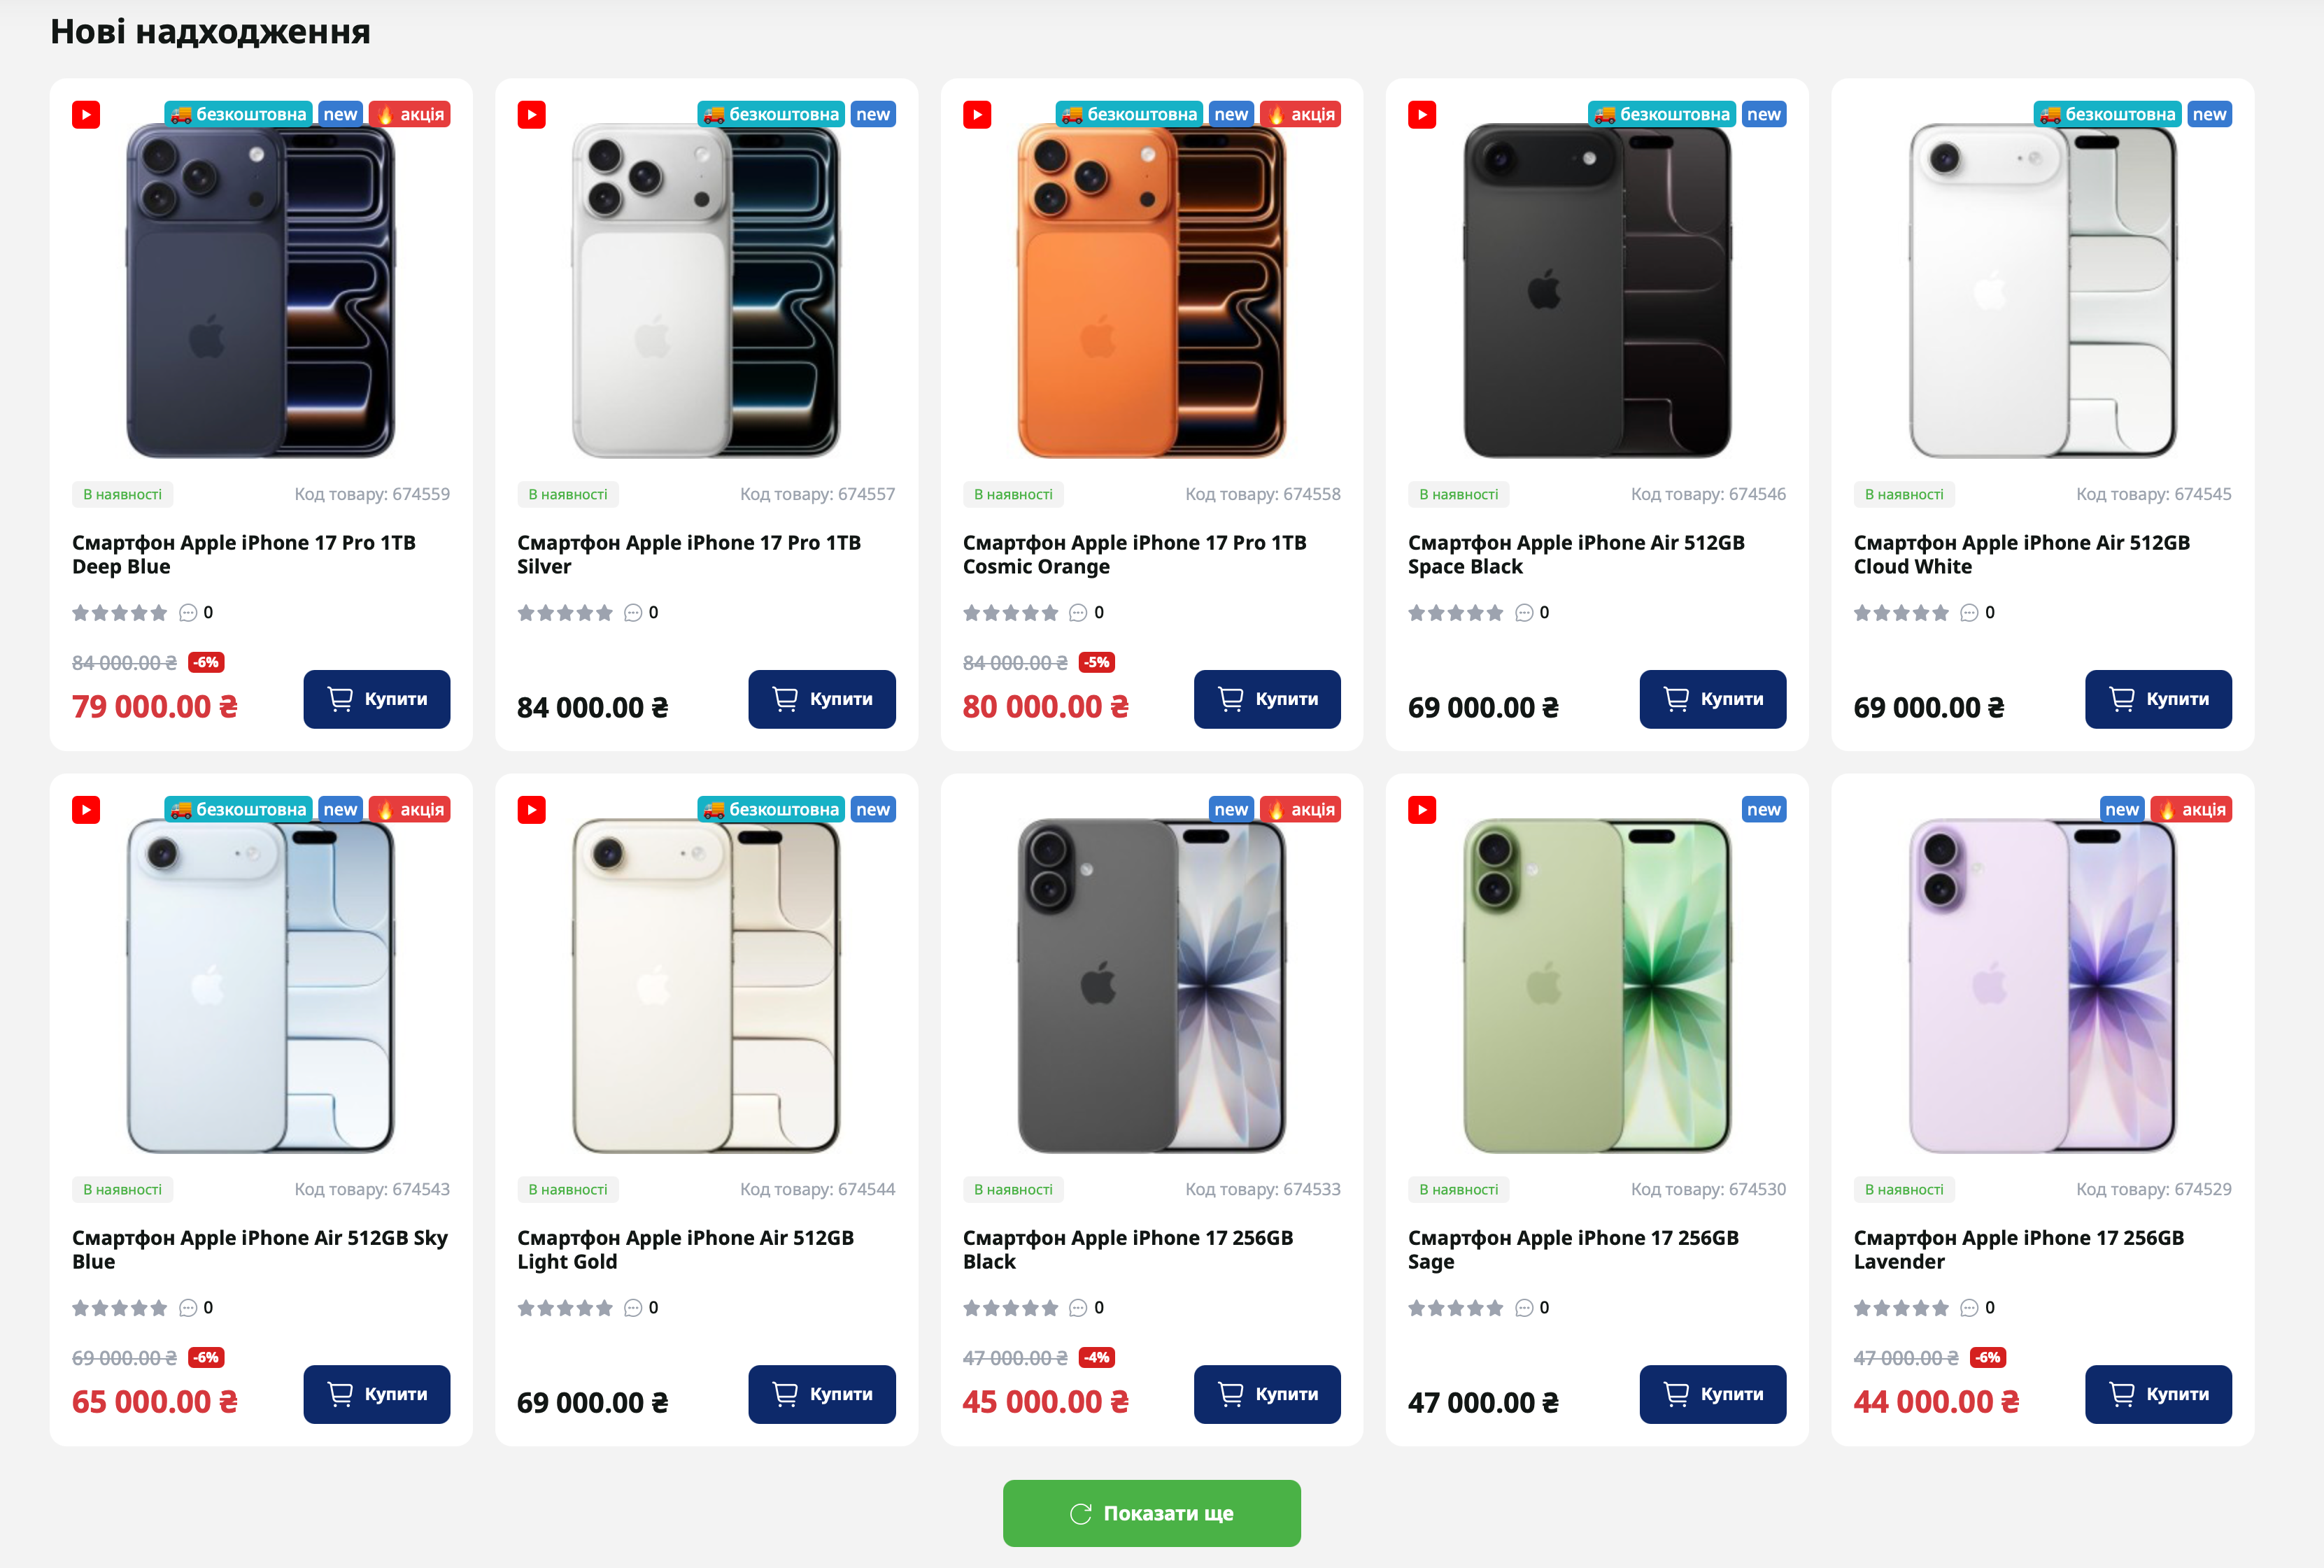This screenshot has width=2324, height=1568.
Task: Open reviews comment icon for iPhone Air Cloud White
Action: [x=1968, y=613]
